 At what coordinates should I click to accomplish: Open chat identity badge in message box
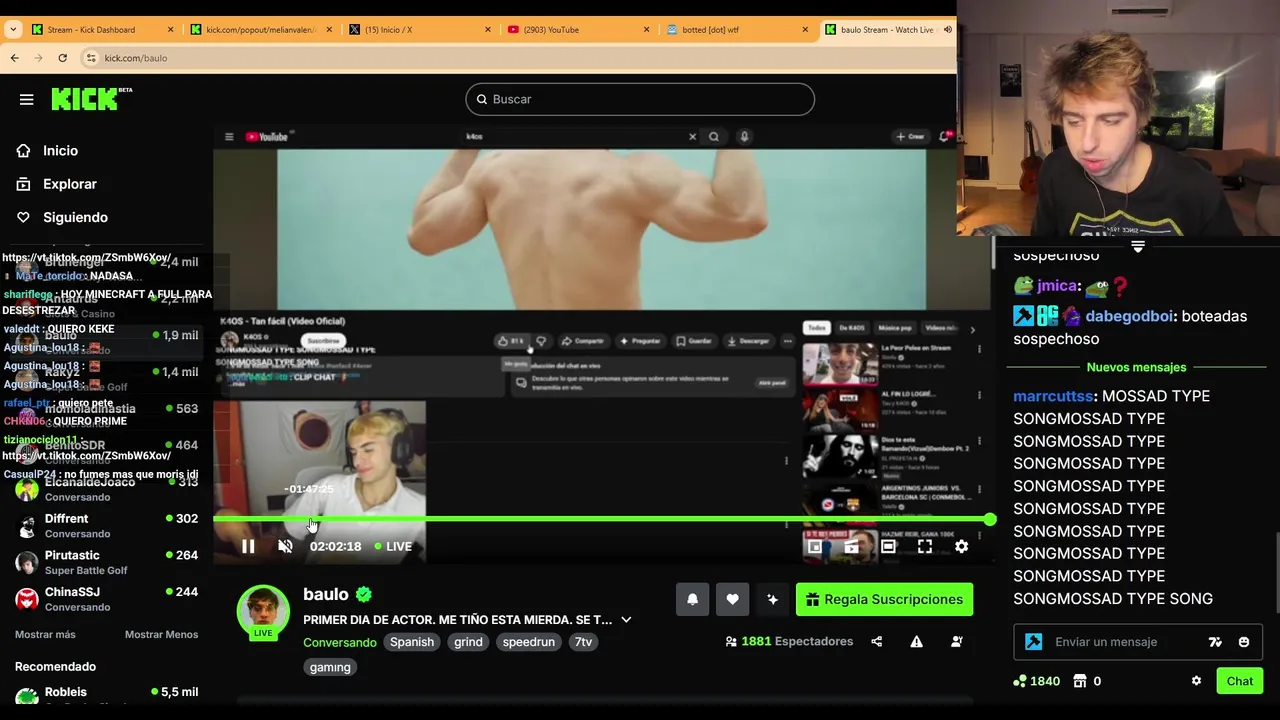[1034, 642]
